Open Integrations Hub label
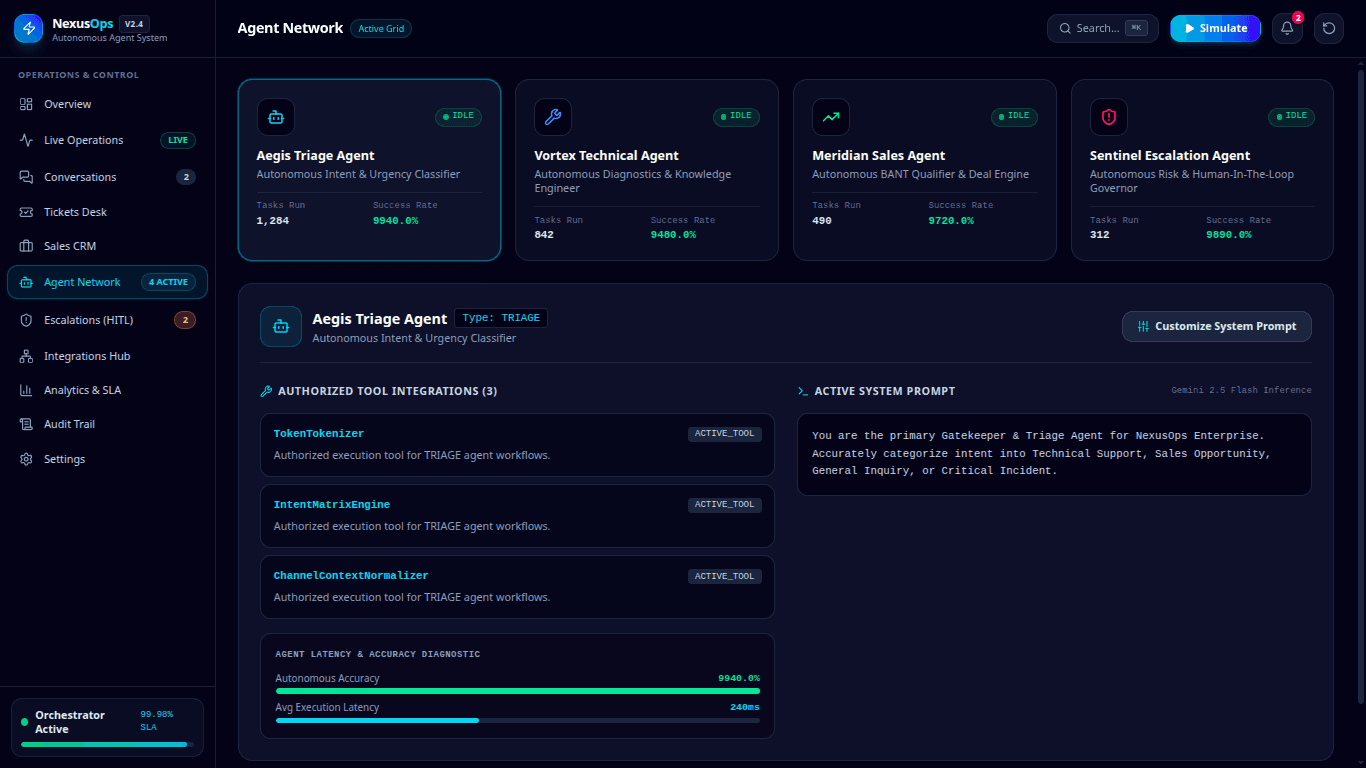 click(x=87, y=356)
